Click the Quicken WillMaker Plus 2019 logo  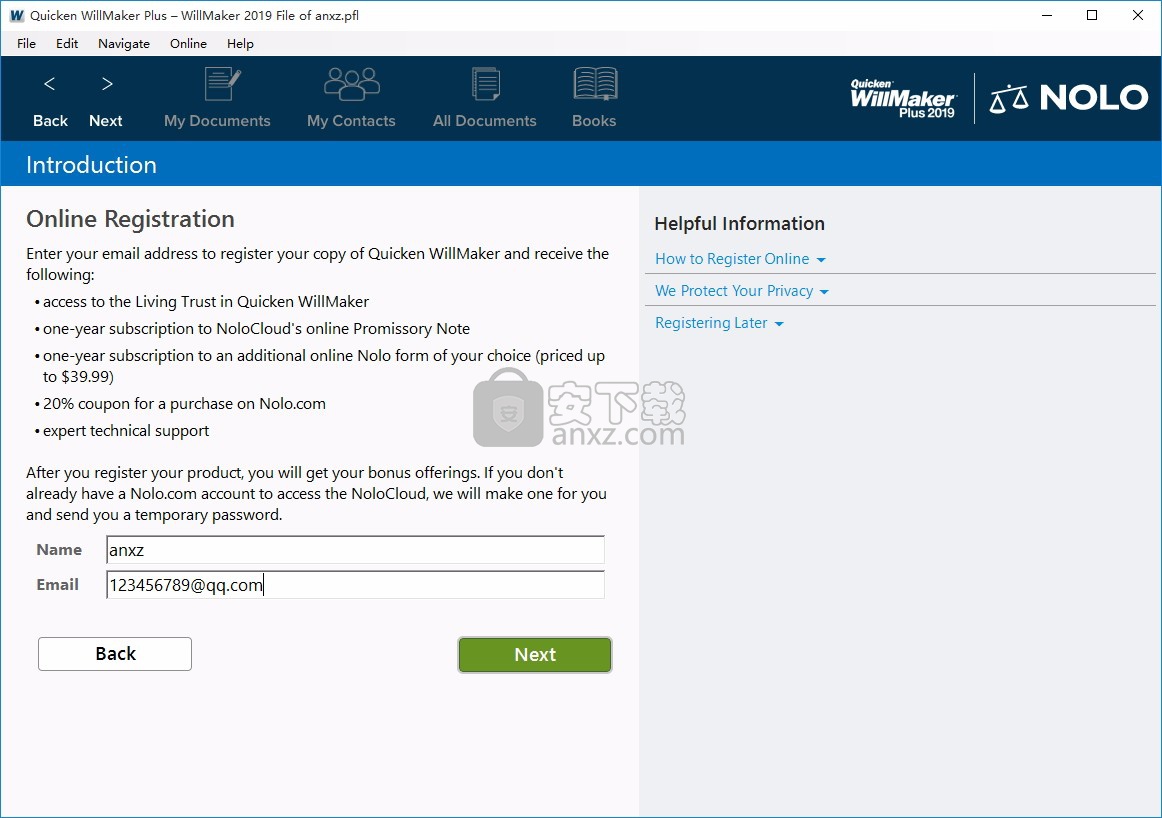click(x=903, y=99)
